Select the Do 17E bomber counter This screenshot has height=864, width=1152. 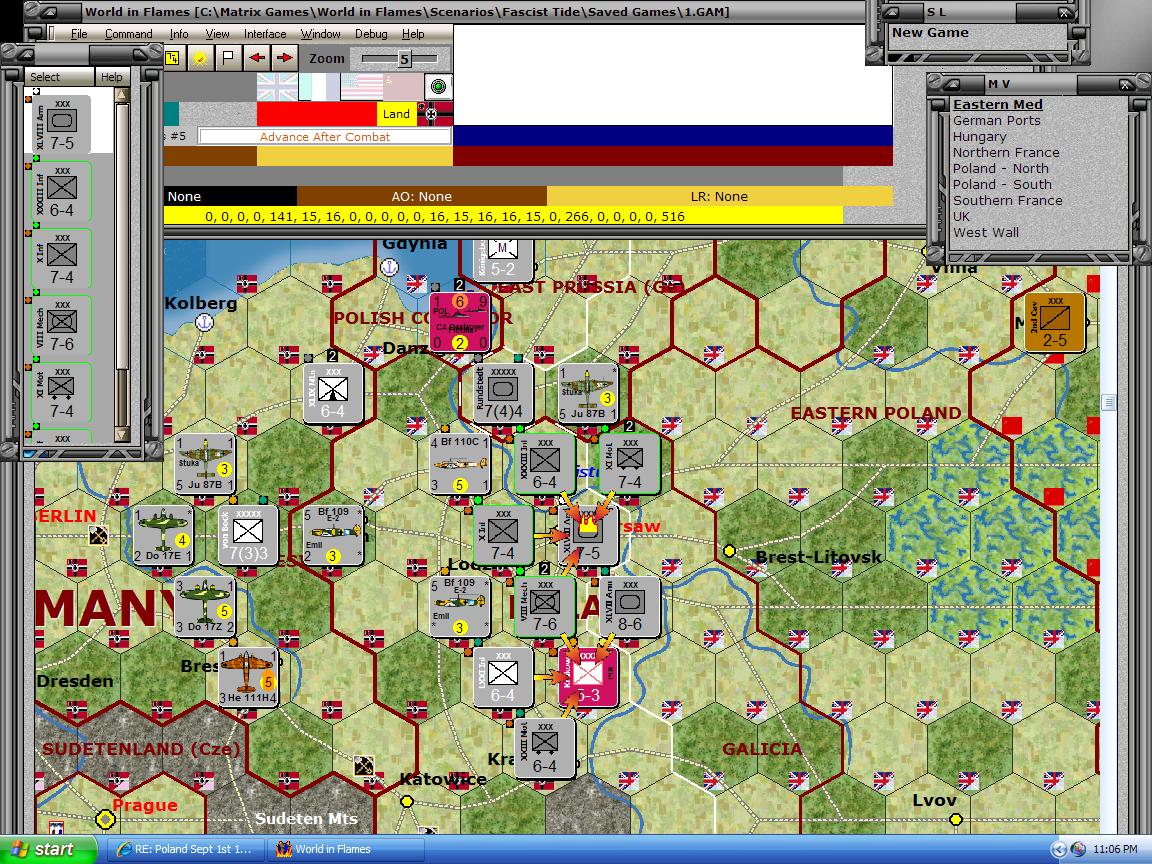pyautogui.click(x=163, y=536)
